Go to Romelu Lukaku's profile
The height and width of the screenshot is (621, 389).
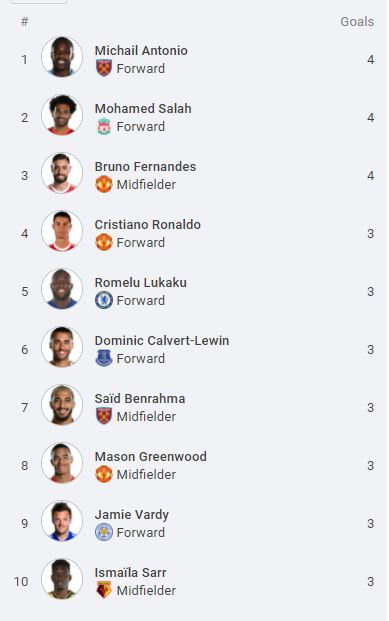[x=141, y=282]
